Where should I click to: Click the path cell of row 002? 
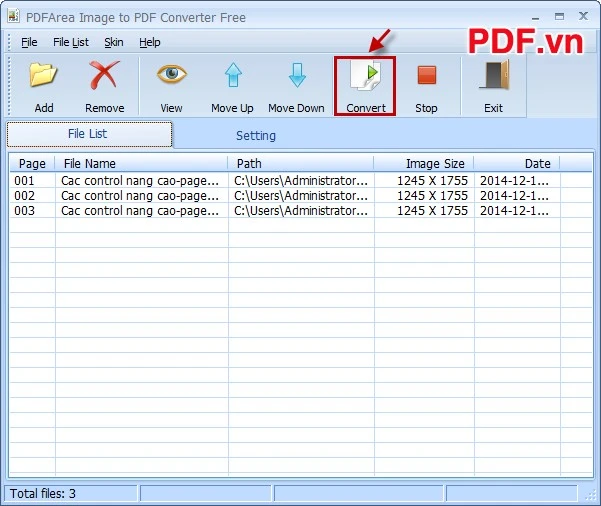click(x=301, y=196)
